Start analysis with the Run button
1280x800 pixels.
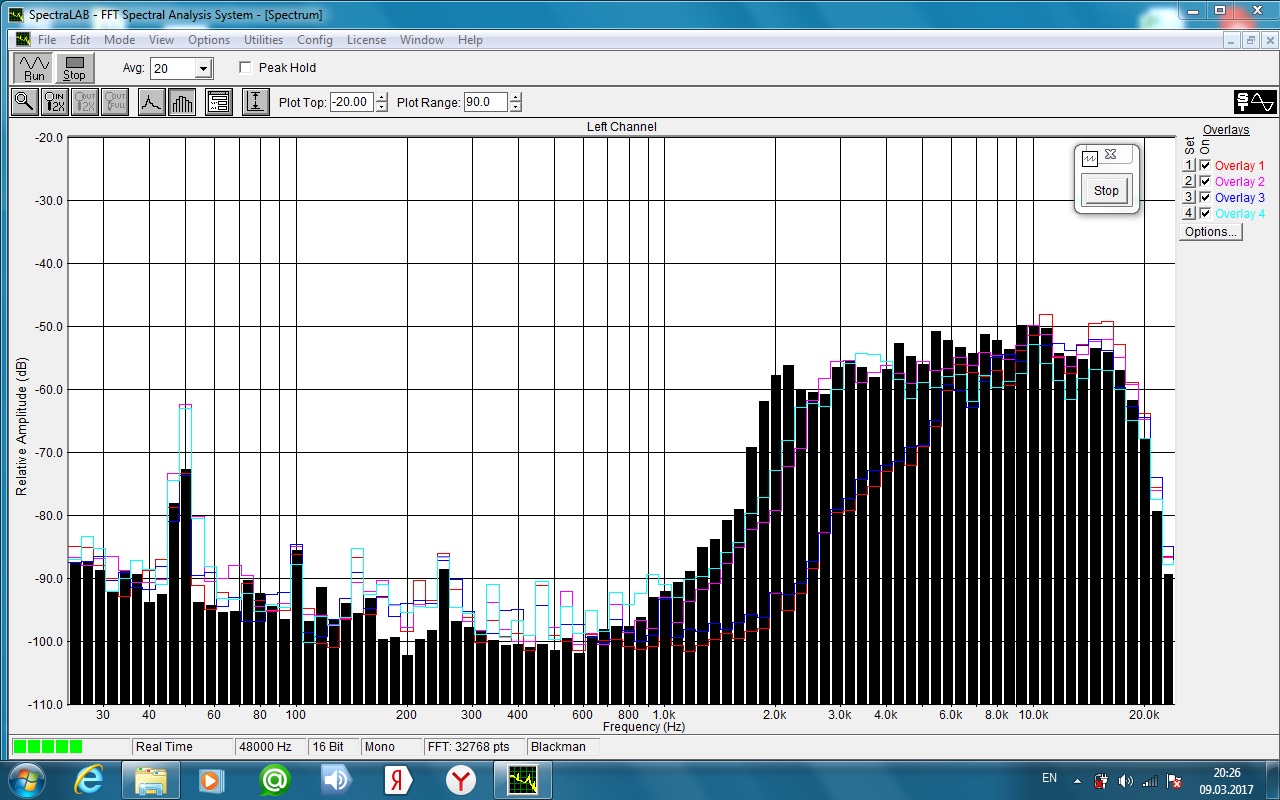34,68
